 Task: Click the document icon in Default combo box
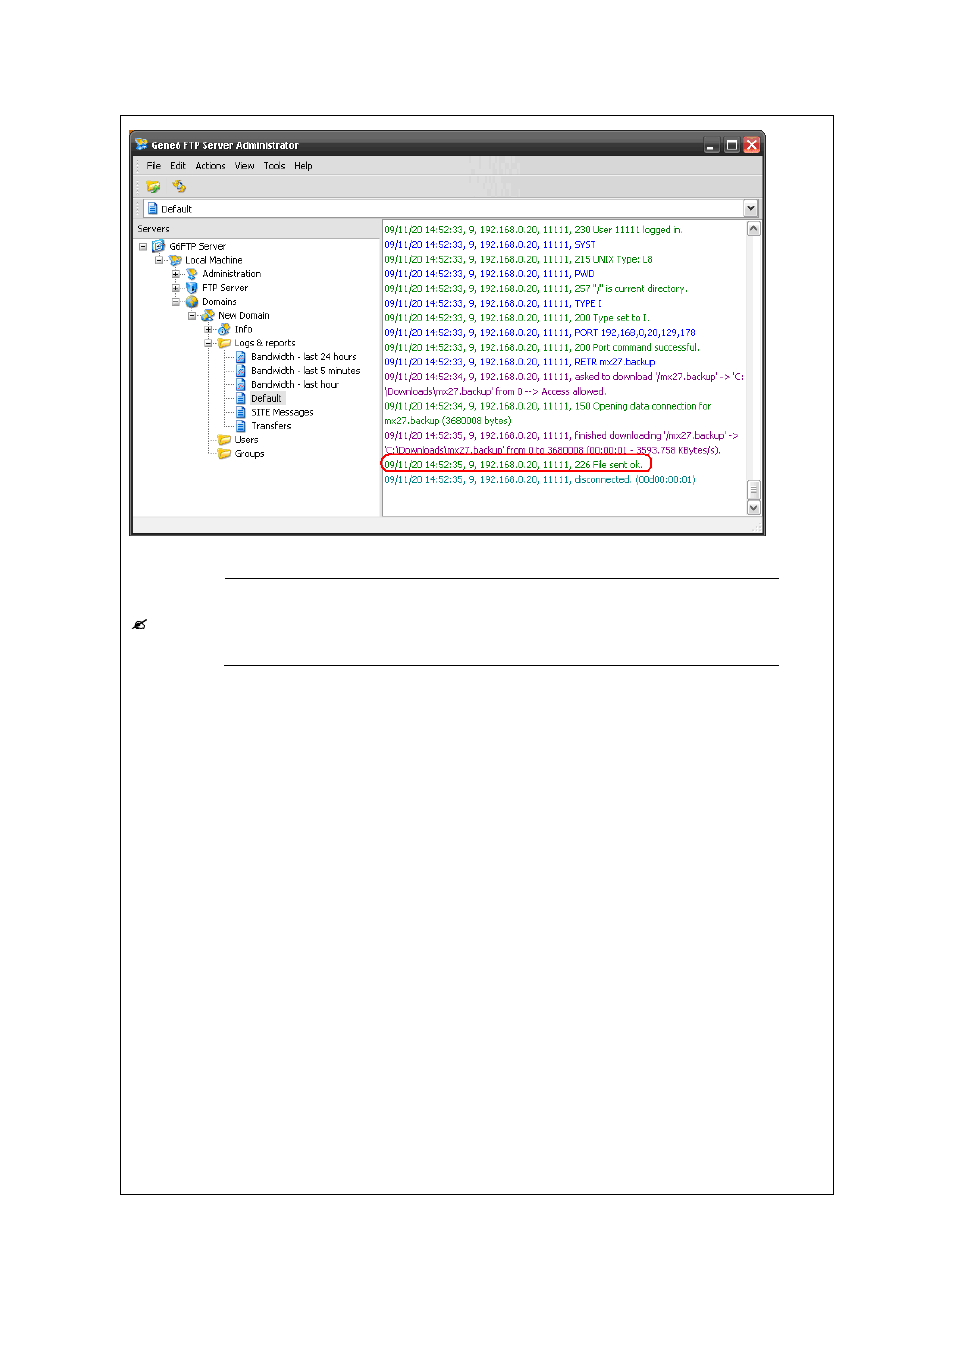click(153, 209)
